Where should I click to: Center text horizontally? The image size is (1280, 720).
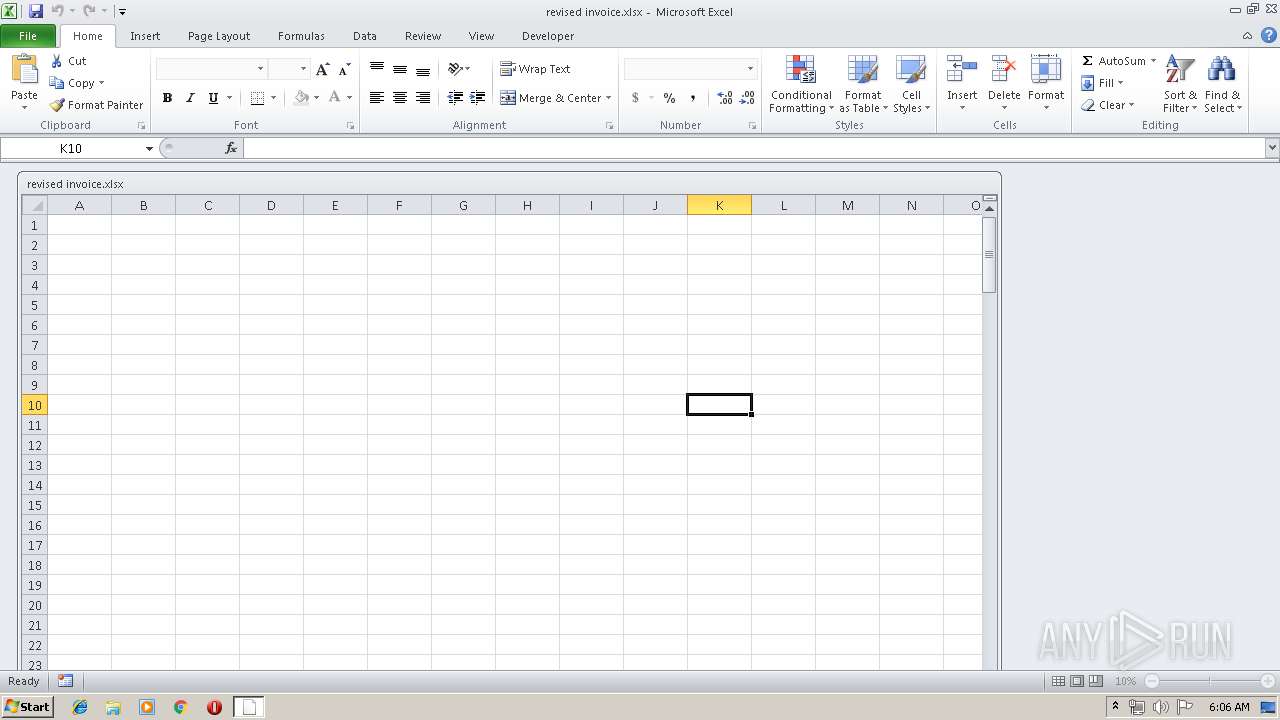[400, 98]
